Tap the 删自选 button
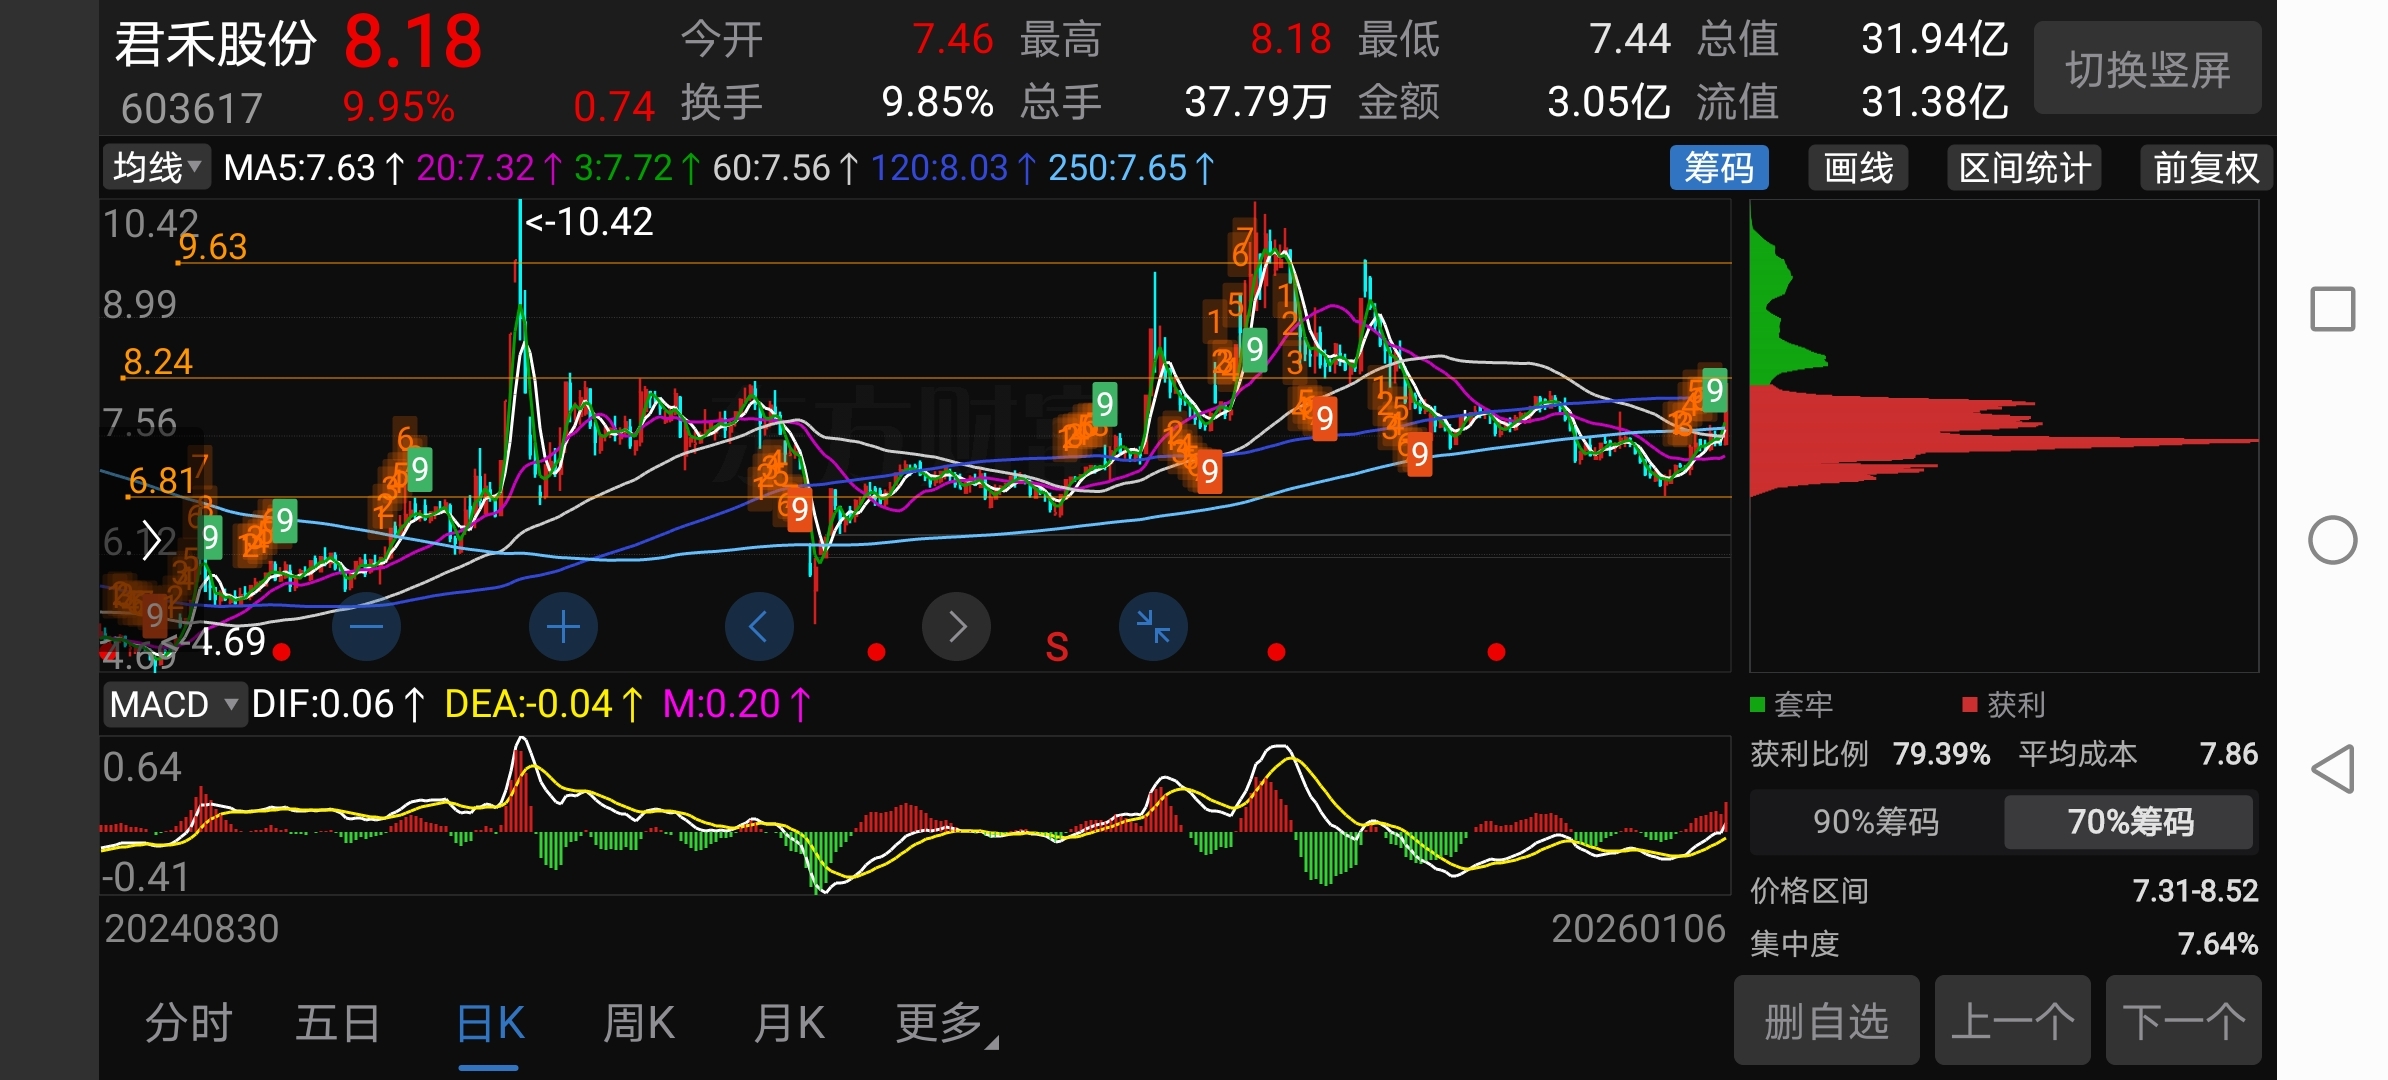 1826,1021
